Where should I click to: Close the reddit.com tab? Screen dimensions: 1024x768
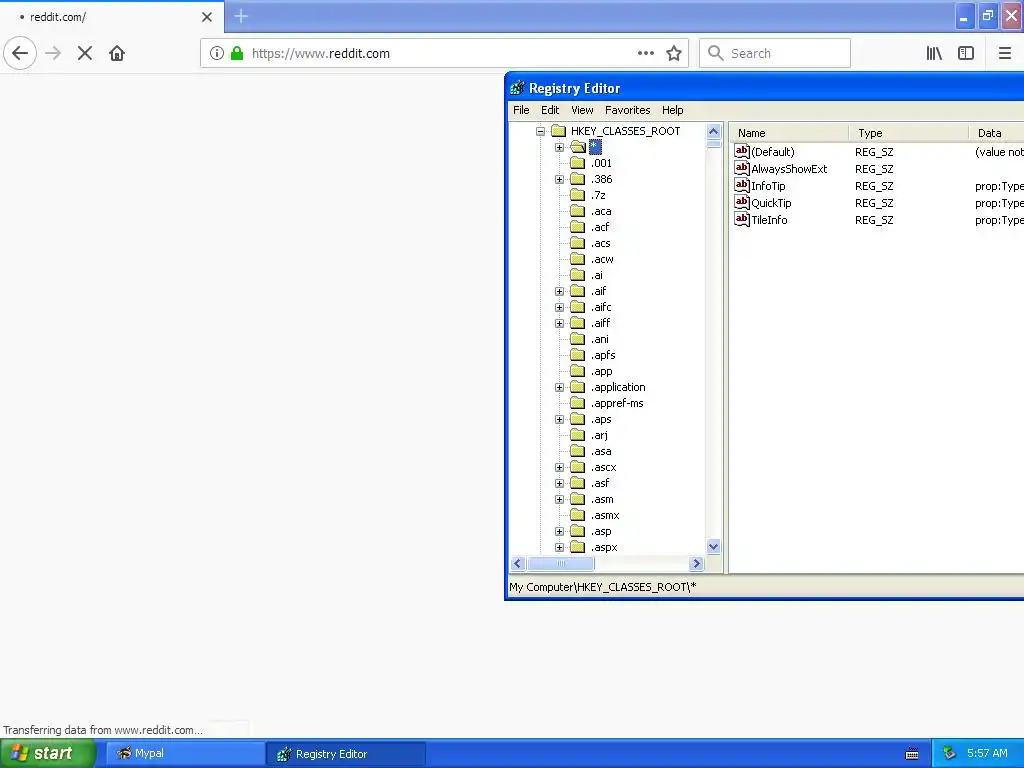coord(207,17)
